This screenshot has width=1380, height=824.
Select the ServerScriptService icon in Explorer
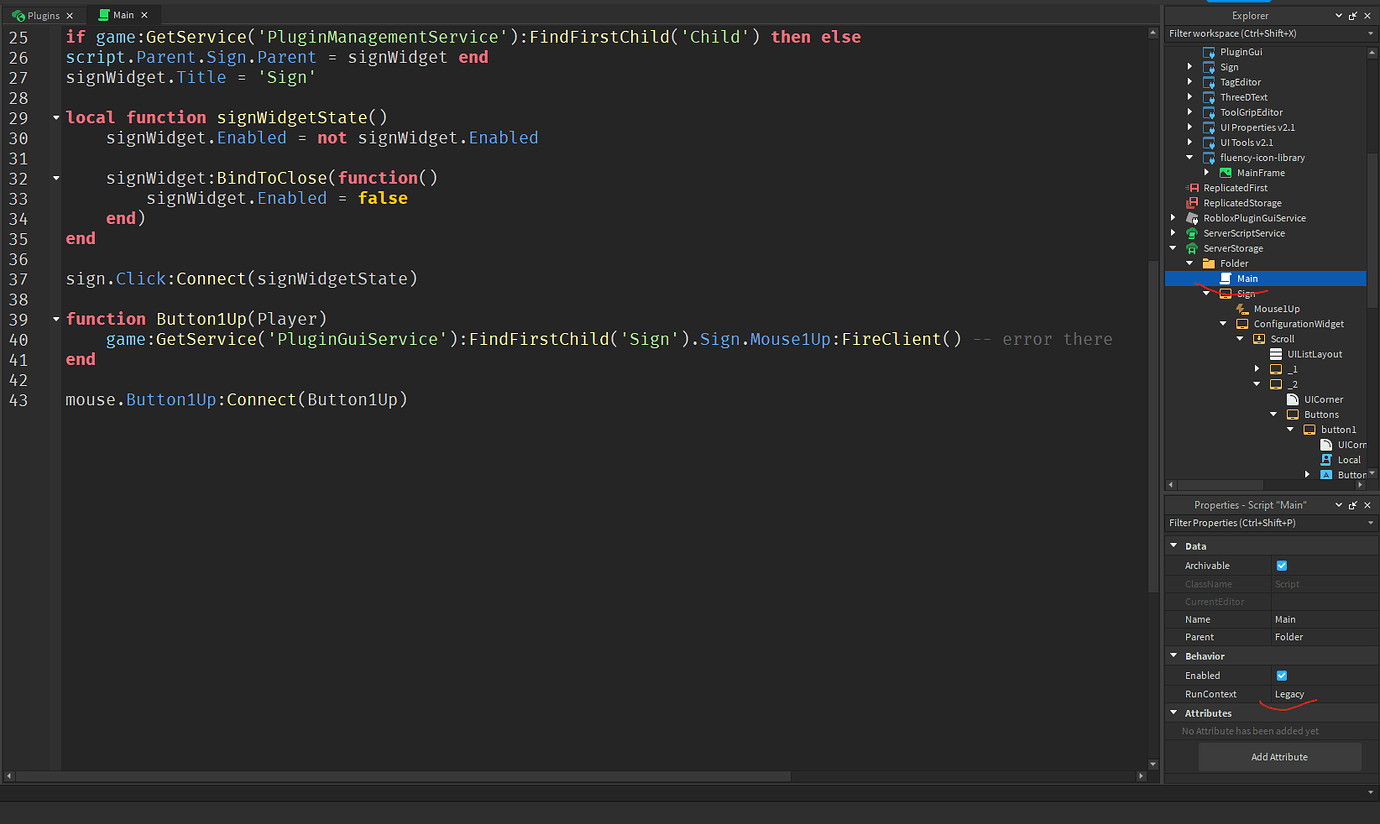click(1192, 233)
